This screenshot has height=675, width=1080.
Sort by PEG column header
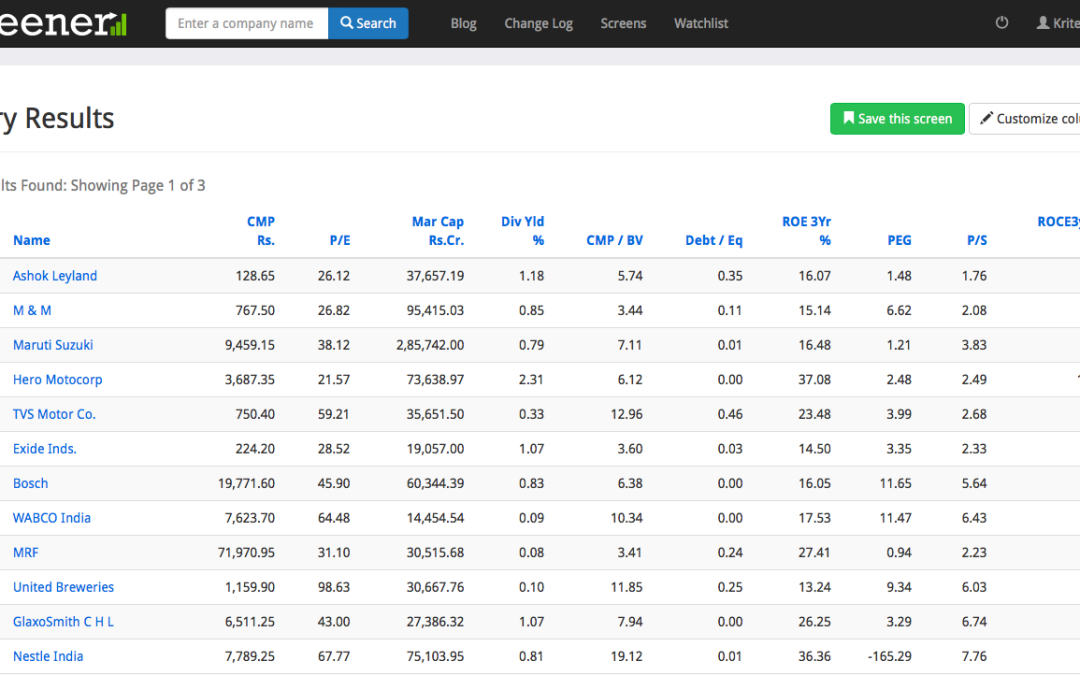point(900,240)
